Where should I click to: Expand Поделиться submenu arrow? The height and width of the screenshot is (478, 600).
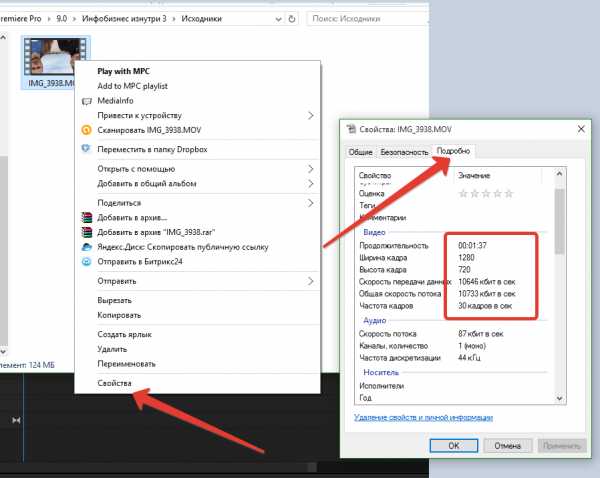tap(311, 203)
